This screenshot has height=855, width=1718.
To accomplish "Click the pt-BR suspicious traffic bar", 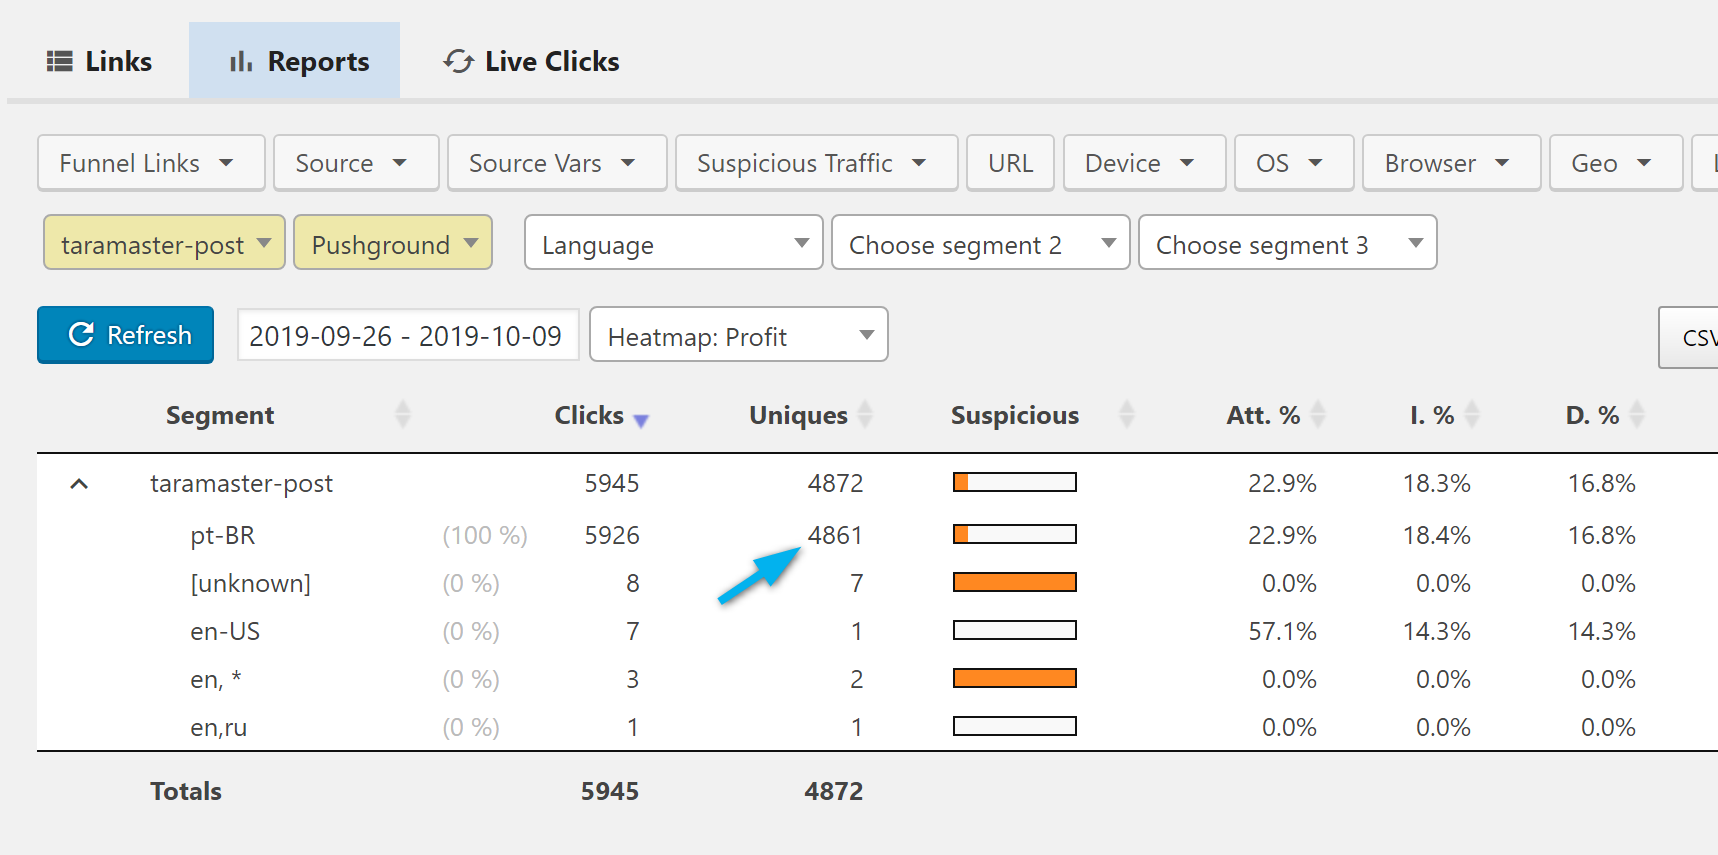I will pyautogui.click(x=1015, y=534).
